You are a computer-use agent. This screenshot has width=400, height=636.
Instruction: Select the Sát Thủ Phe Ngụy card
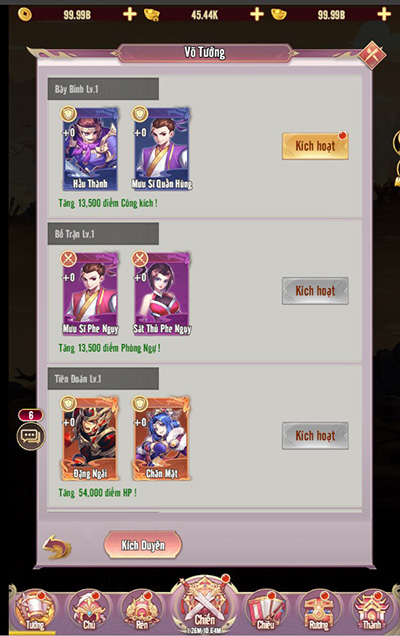[162, 294]
